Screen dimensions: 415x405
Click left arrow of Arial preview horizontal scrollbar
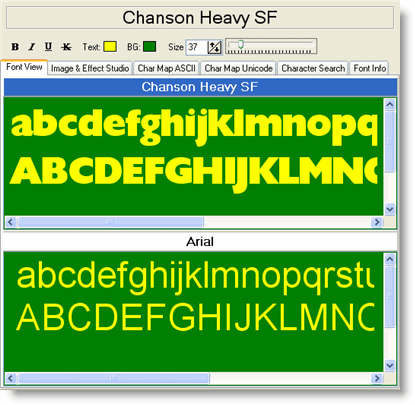coord(10,378)
